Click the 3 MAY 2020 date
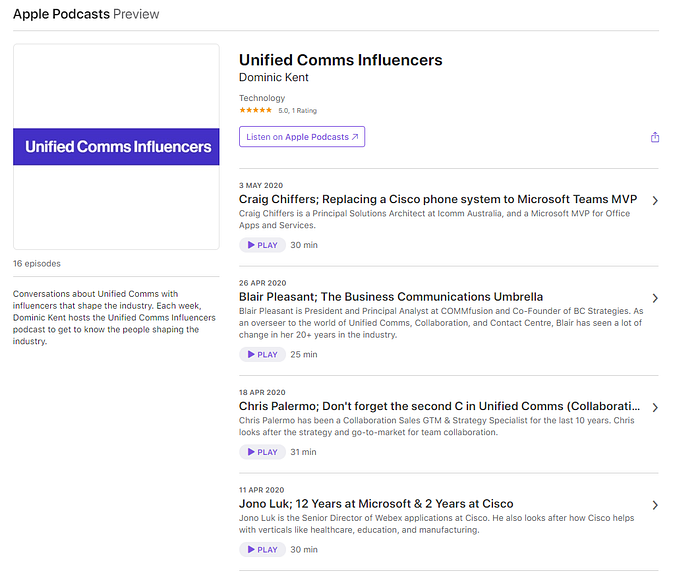 [x=261, y=185]
